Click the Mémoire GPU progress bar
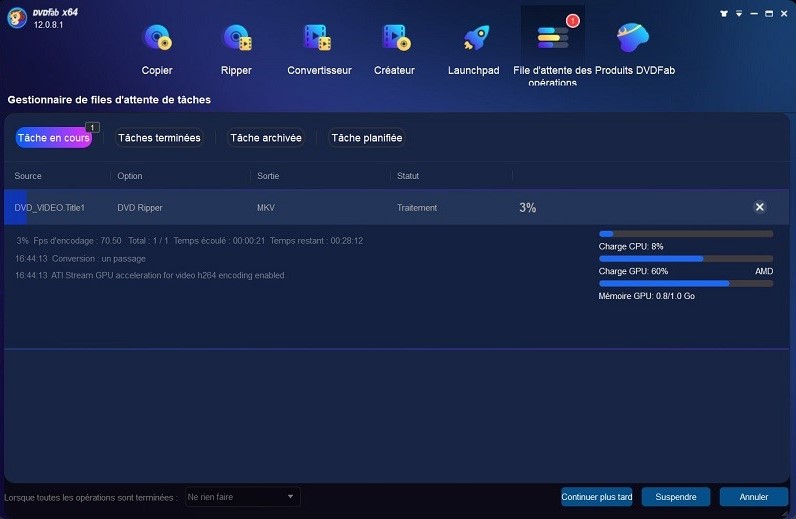This screenshot has width=796, height=519. click(x=686, y=283)
